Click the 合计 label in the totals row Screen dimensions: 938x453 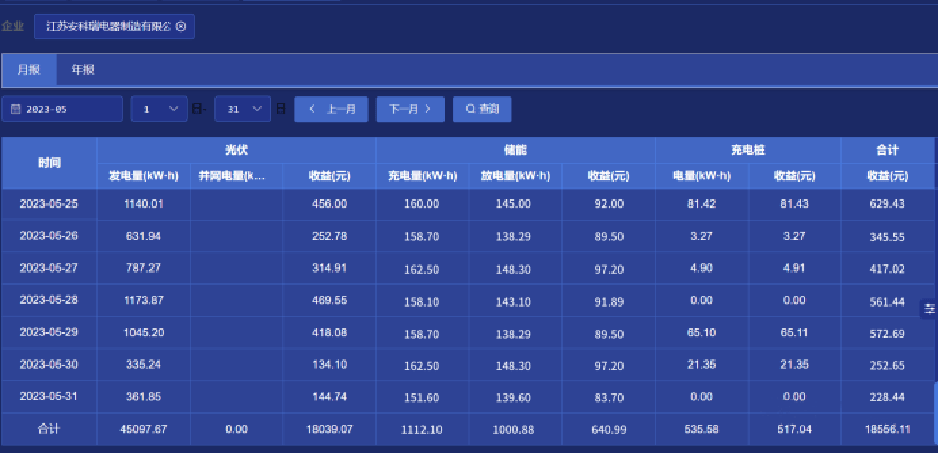[49, 429]
